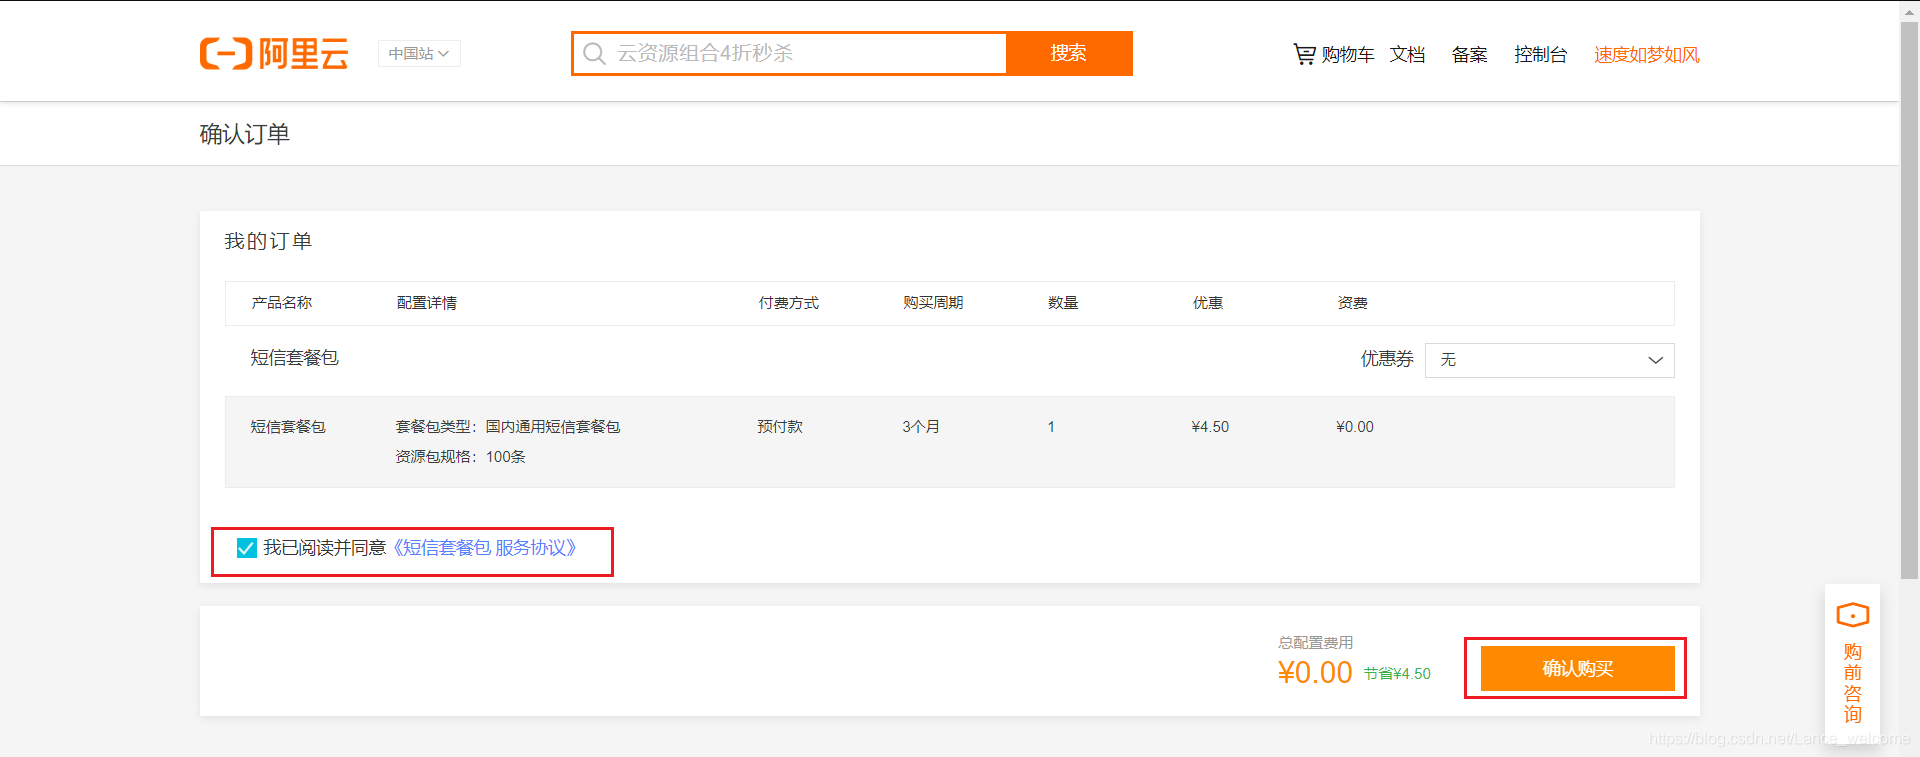Select the 节省¥4.50 savings text
Image resolution: width=1920 pixels, height=757 pixels.
pyautogui.click(x=1397, y=674)
